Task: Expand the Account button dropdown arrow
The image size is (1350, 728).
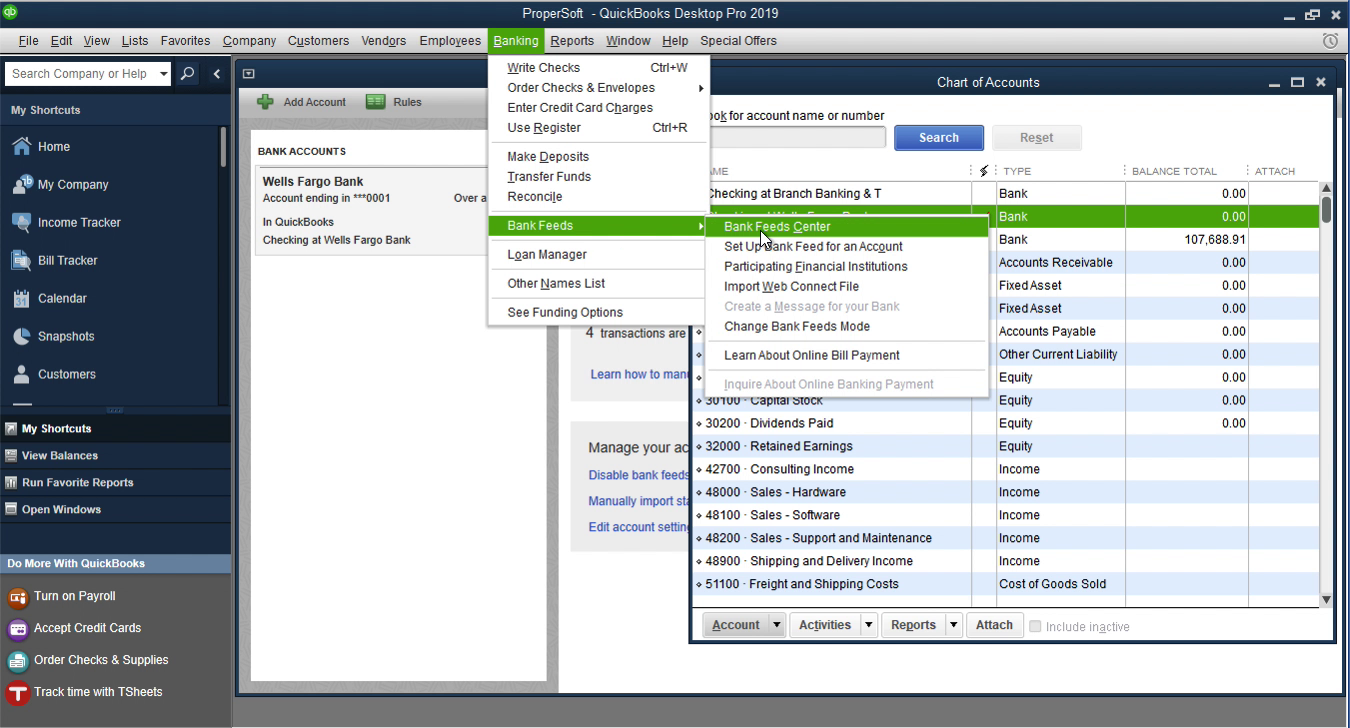Action: (x=776, y=625)
